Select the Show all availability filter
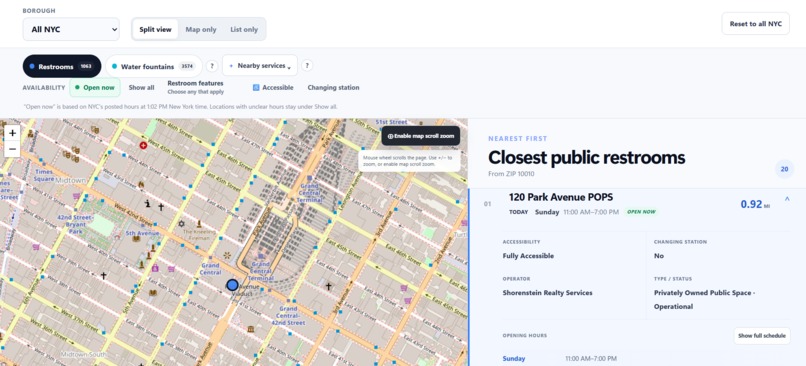The height and width of the screenshot is (366, 806). (x=141, y=87)
